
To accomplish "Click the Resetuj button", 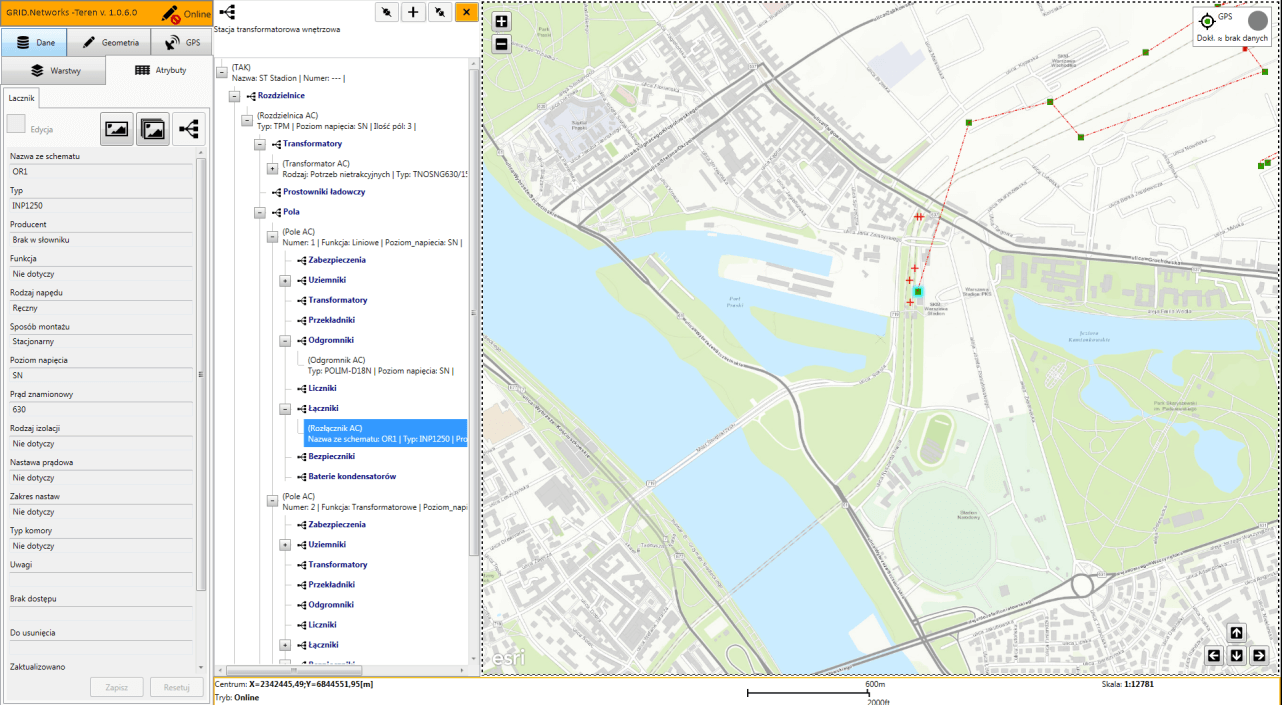I will [x=176, y=687].
